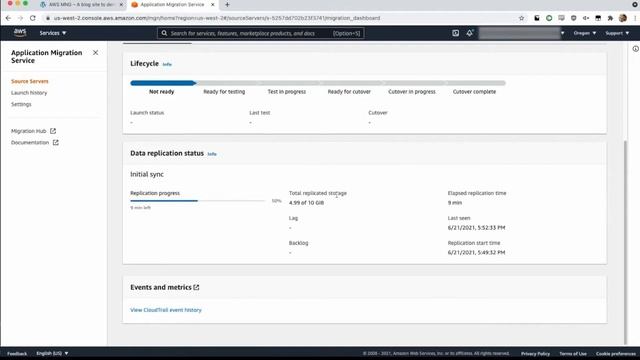This screenshot has height=360, width=640.
Task: Open the Services dropdown menu
Action: [53, 33]
